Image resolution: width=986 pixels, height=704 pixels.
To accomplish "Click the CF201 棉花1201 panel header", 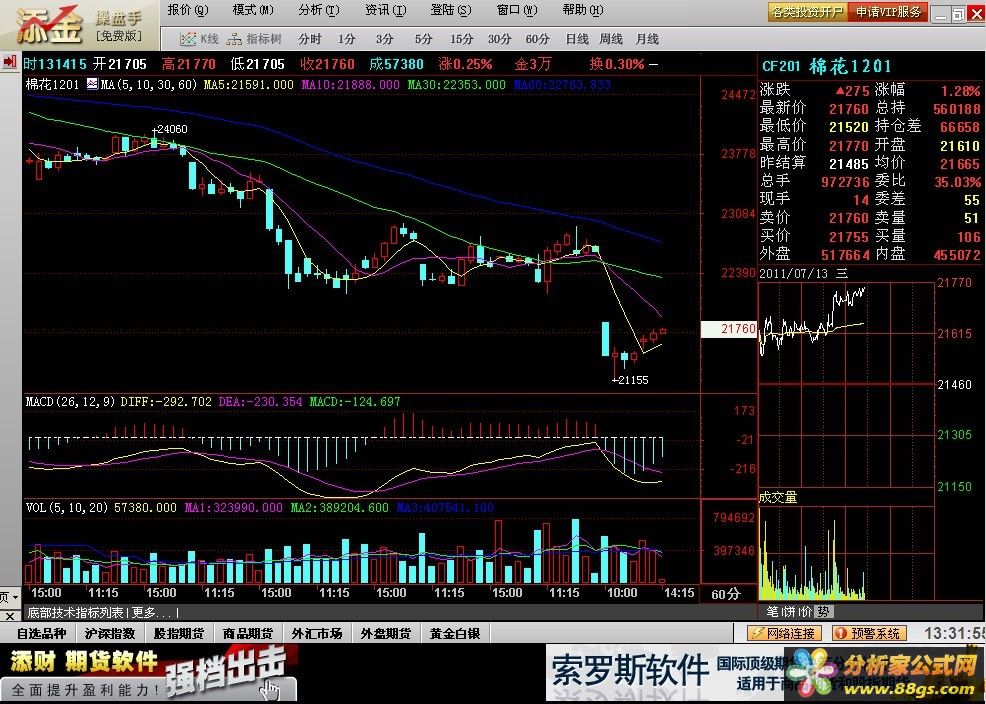I will click(x=826, y=66).
